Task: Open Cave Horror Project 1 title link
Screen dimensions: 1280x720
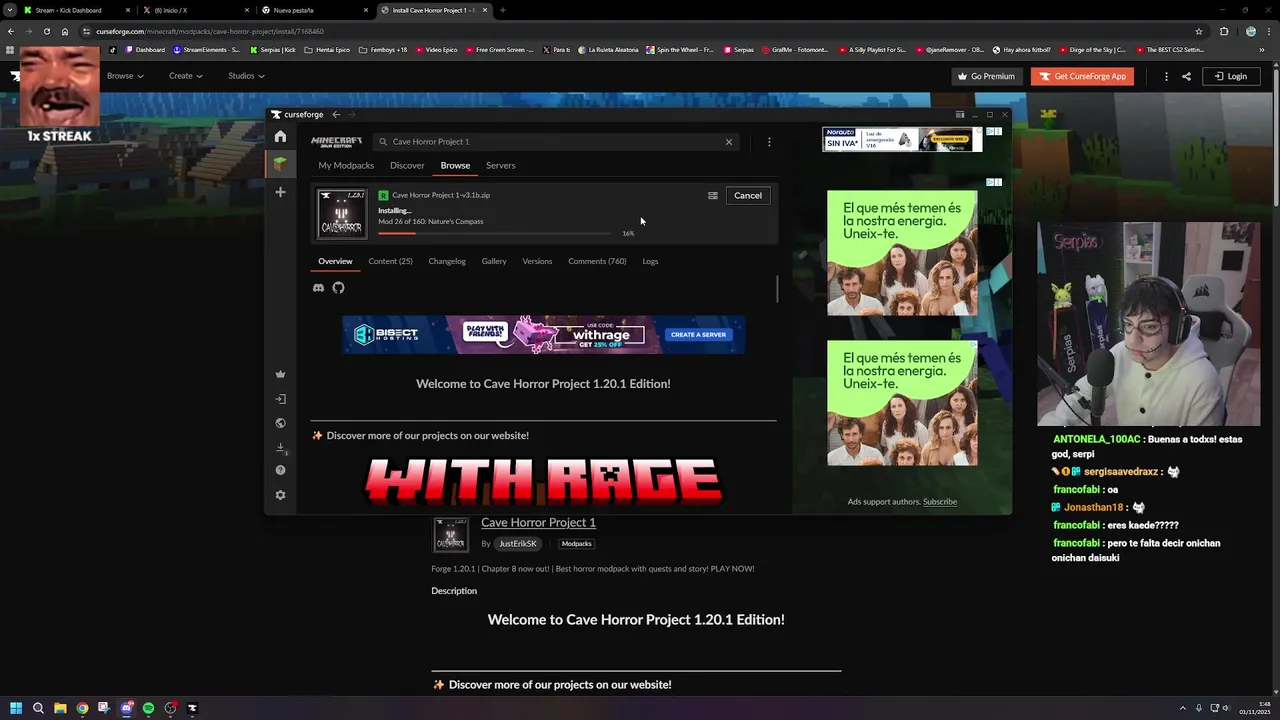Action: coord(538,523)
